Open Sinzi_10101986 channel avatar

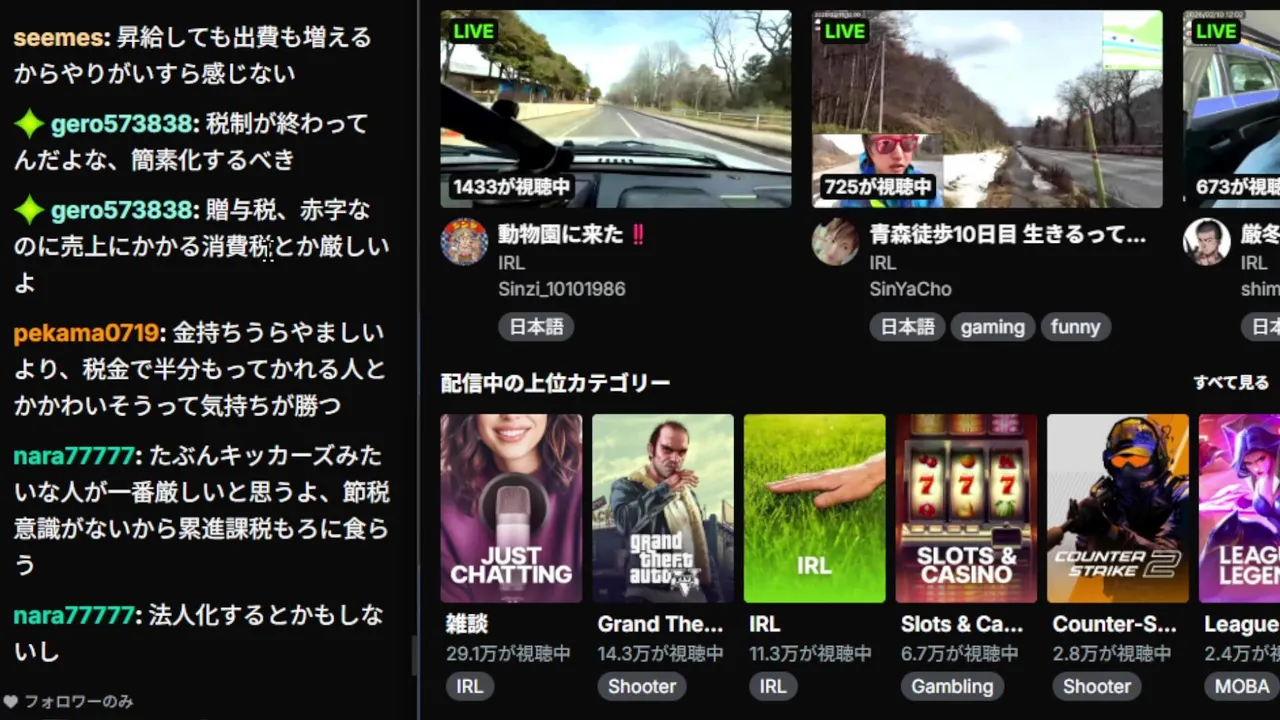[464, 242]
